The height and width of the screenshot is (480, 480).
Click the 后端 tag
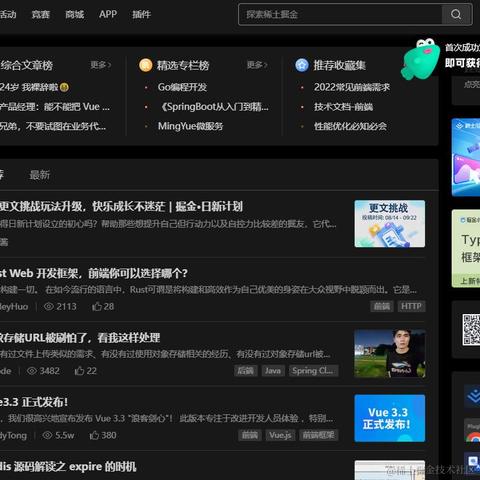245,371
